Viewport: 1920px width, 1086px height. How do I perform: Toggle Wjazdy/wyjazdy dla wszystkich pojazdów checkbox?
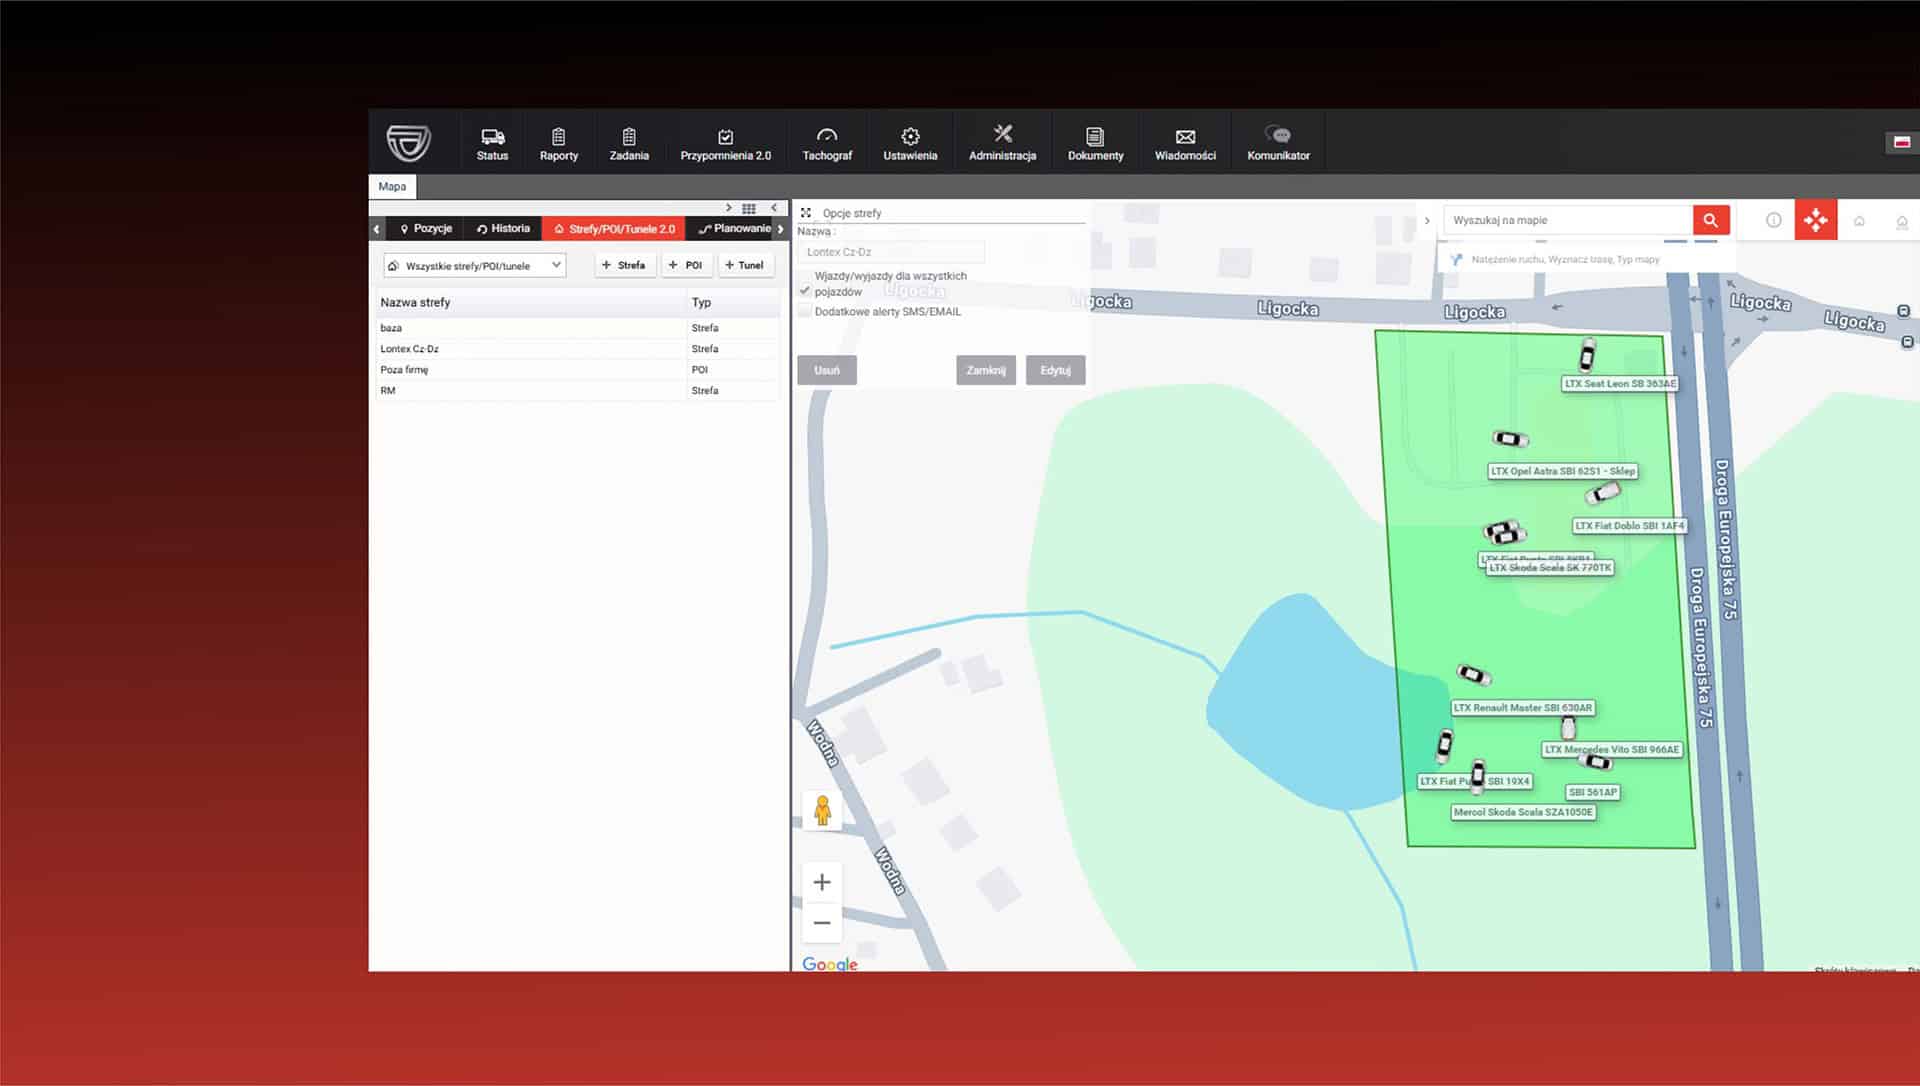(805, 291)
